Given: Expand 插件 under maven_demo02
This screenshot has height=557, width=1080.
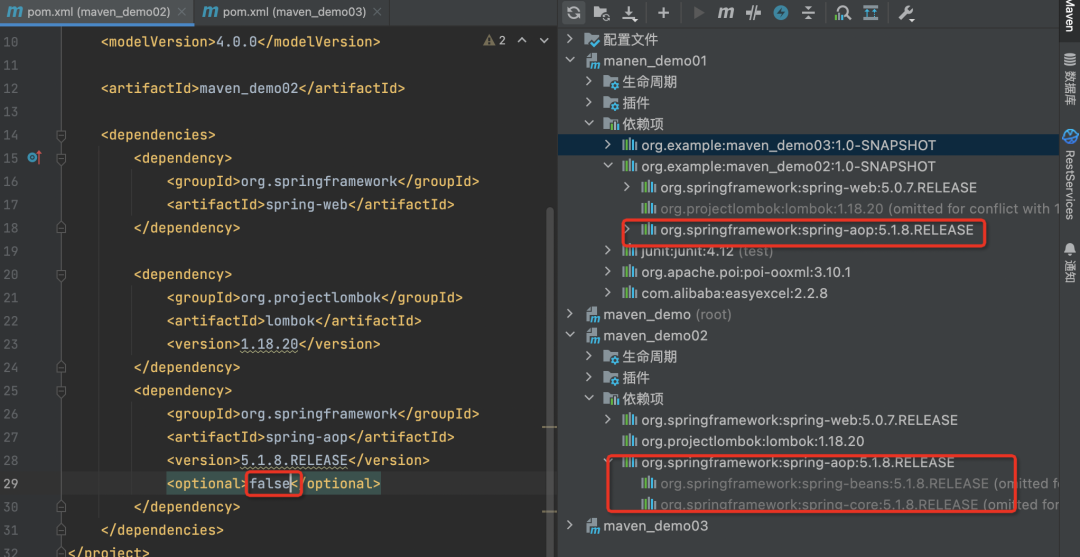Looking at the screenshot, I should click(x=589, y=378).
